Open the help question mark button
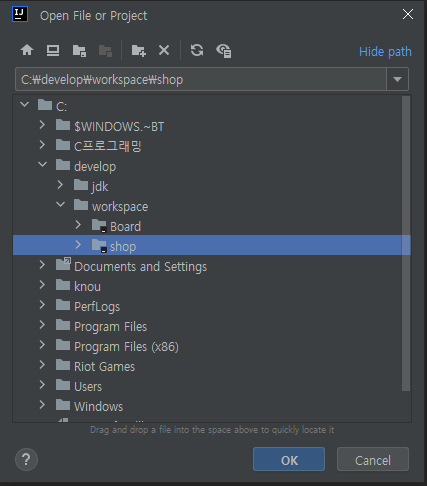 coord(26,459)
